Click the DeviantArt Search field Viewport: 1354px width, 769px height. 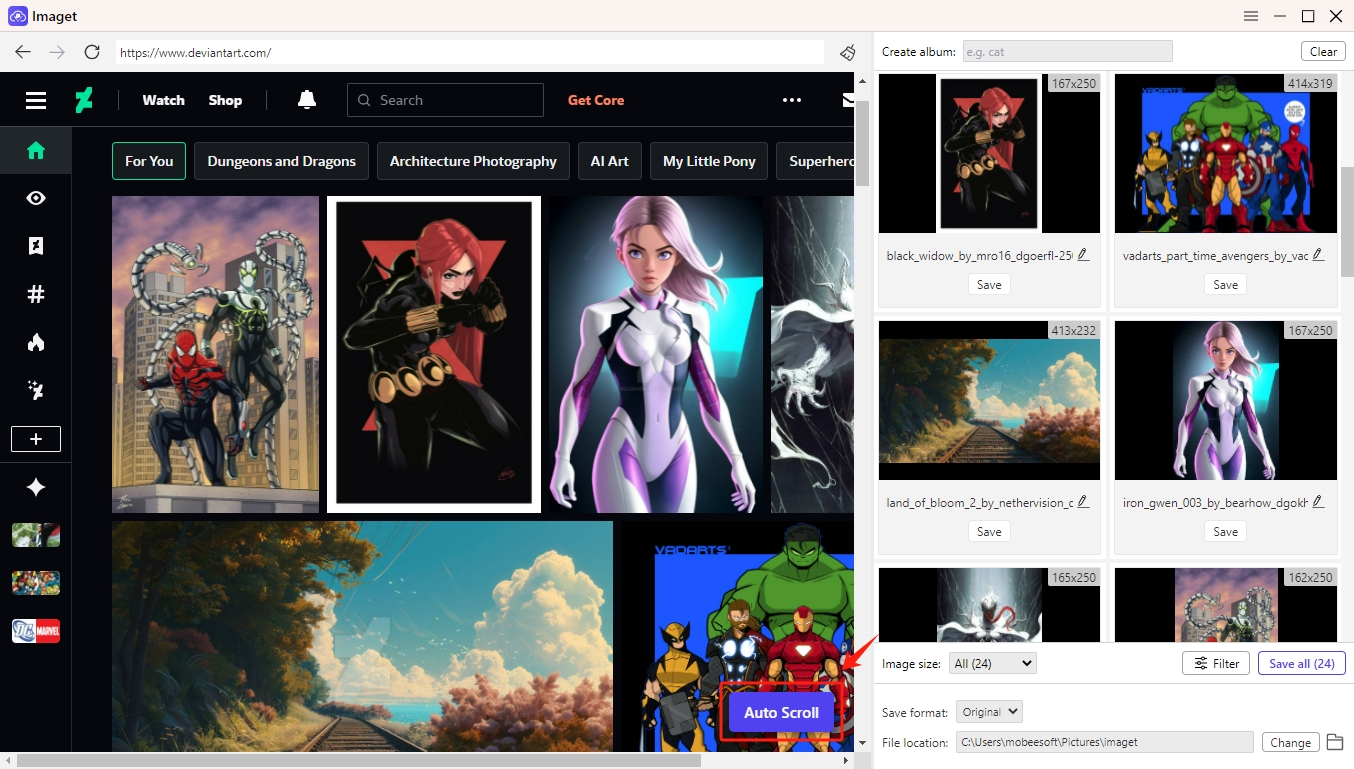[x=445, y=100]
